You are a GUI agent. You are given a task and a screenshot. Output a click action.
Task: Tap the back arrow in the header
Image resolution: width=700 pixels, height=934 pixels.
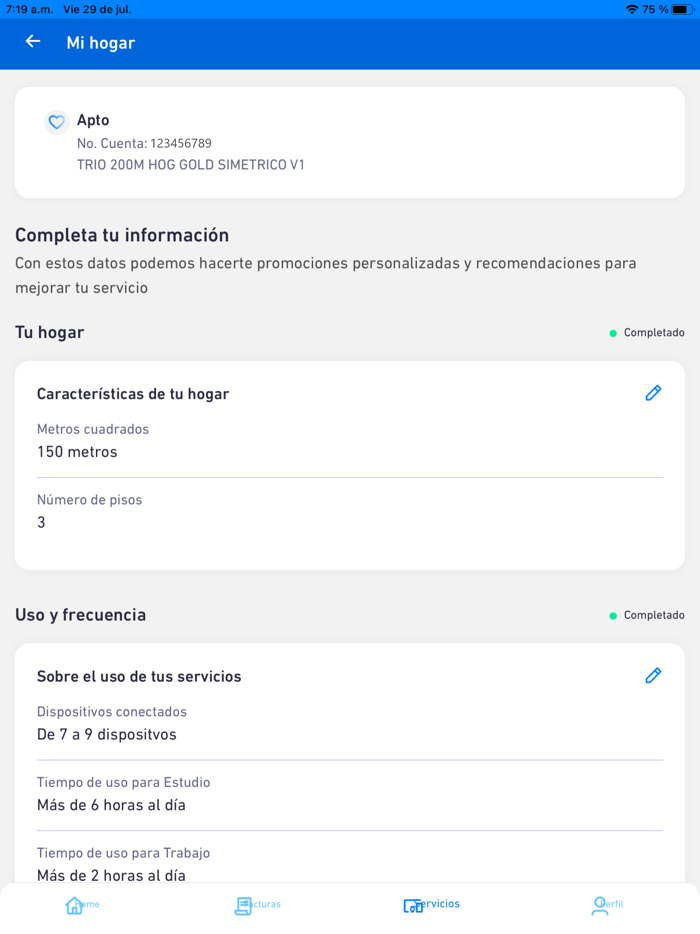click(x=33, y=43)
